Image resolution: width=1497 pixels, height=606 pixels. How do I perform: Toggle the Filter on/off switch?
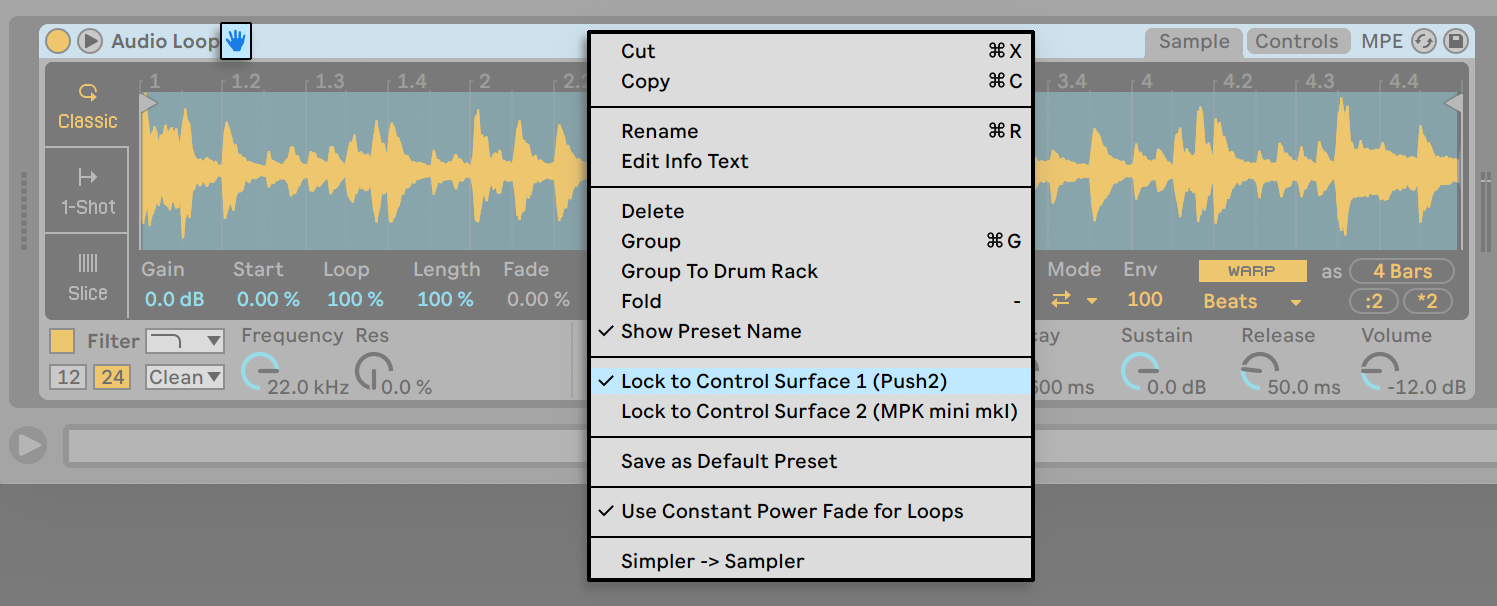tap(62, 342)
